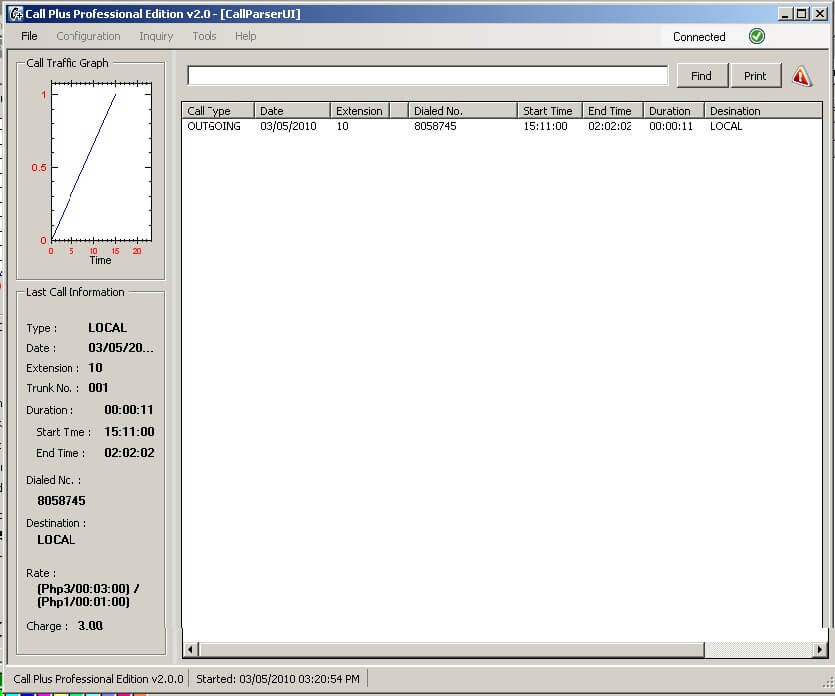The width and height of the screenshot is (835, 696).
Task: Close the Call Plus window
Action: (820, 14)
